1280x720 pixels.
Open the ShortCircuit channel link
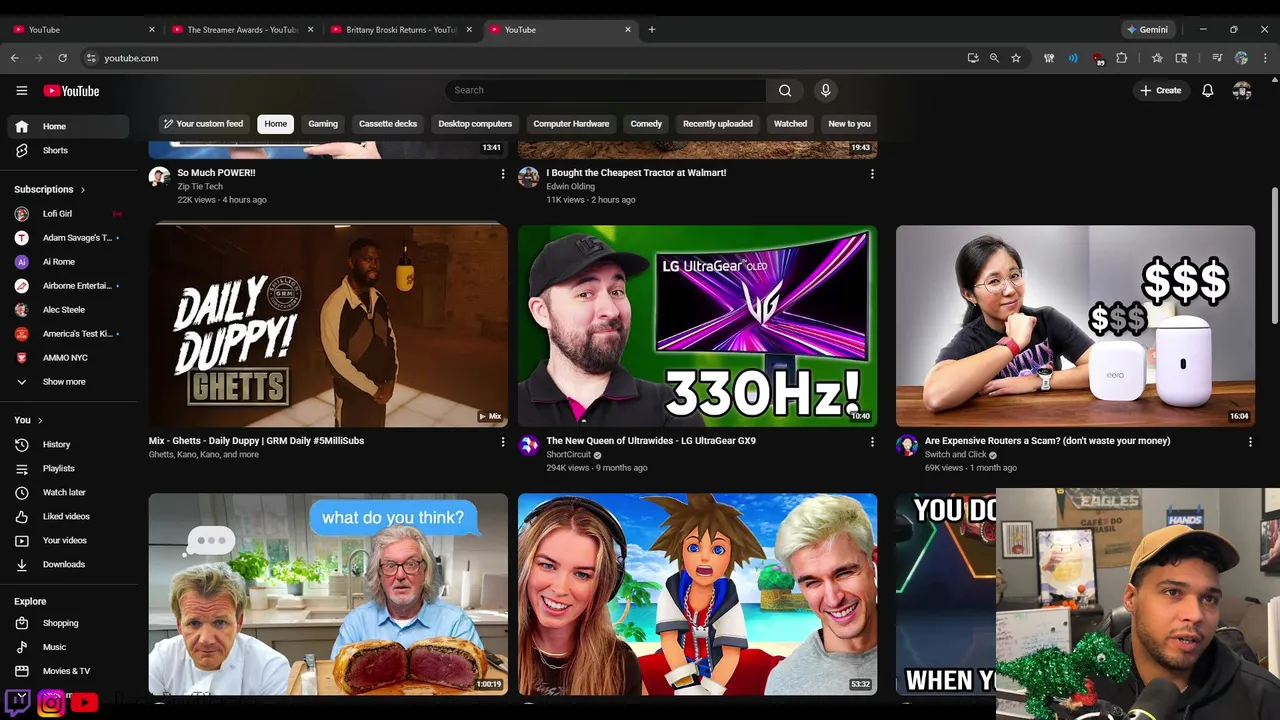[568, 455]
